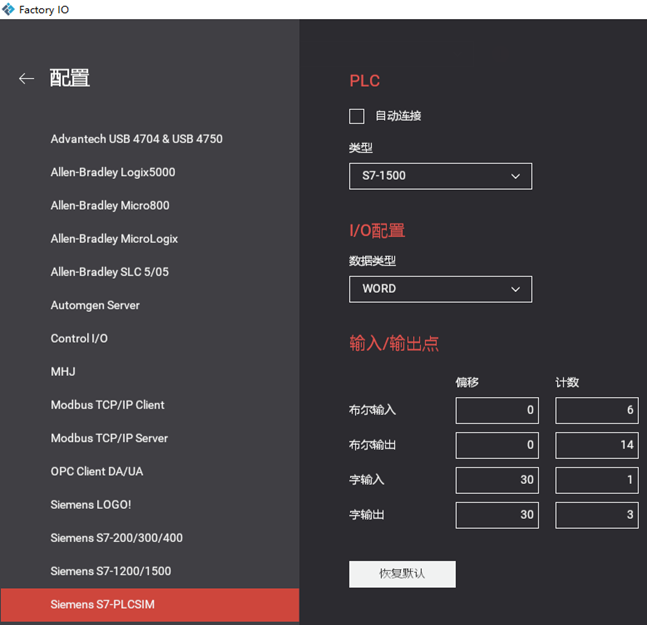Click the 配置 page title

[70, 78]
